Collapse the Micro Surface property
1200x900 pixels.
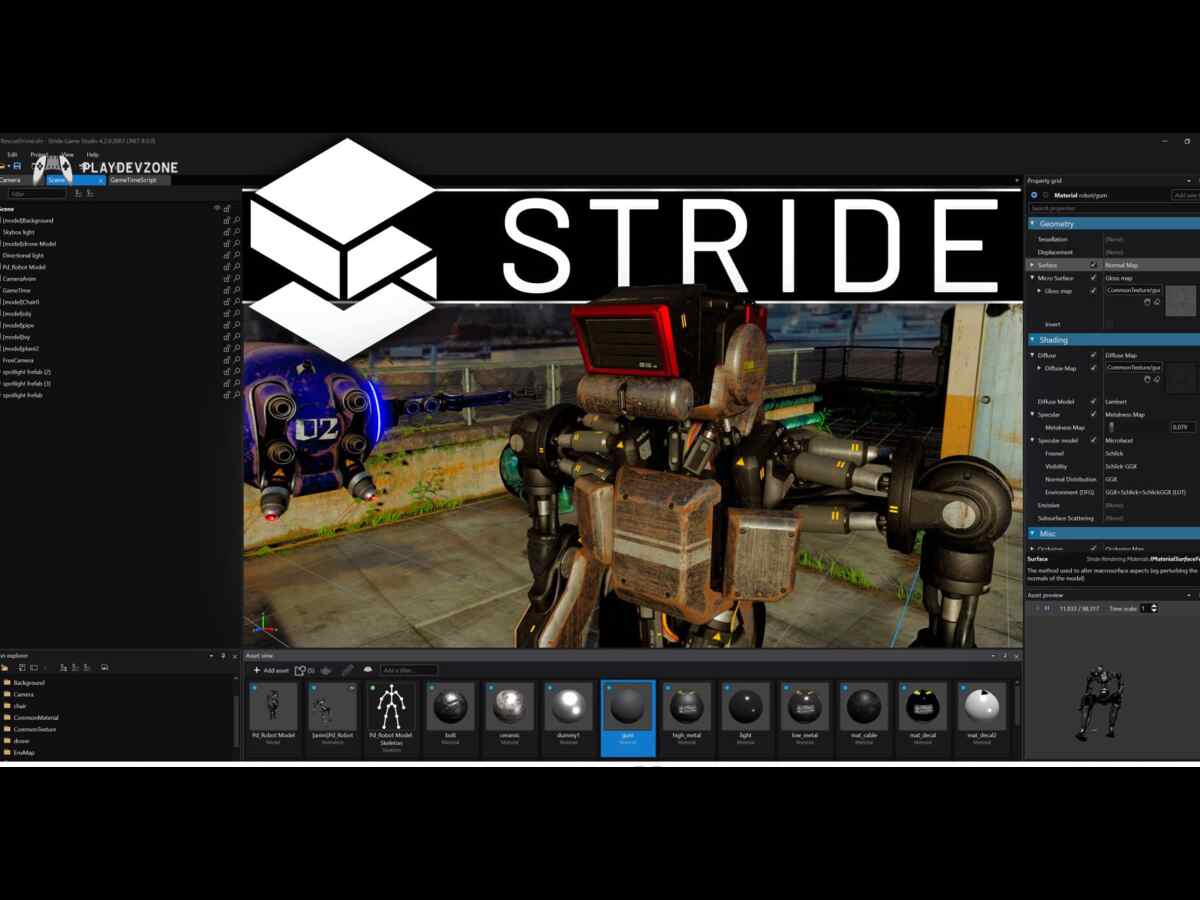click(1032, 278)
